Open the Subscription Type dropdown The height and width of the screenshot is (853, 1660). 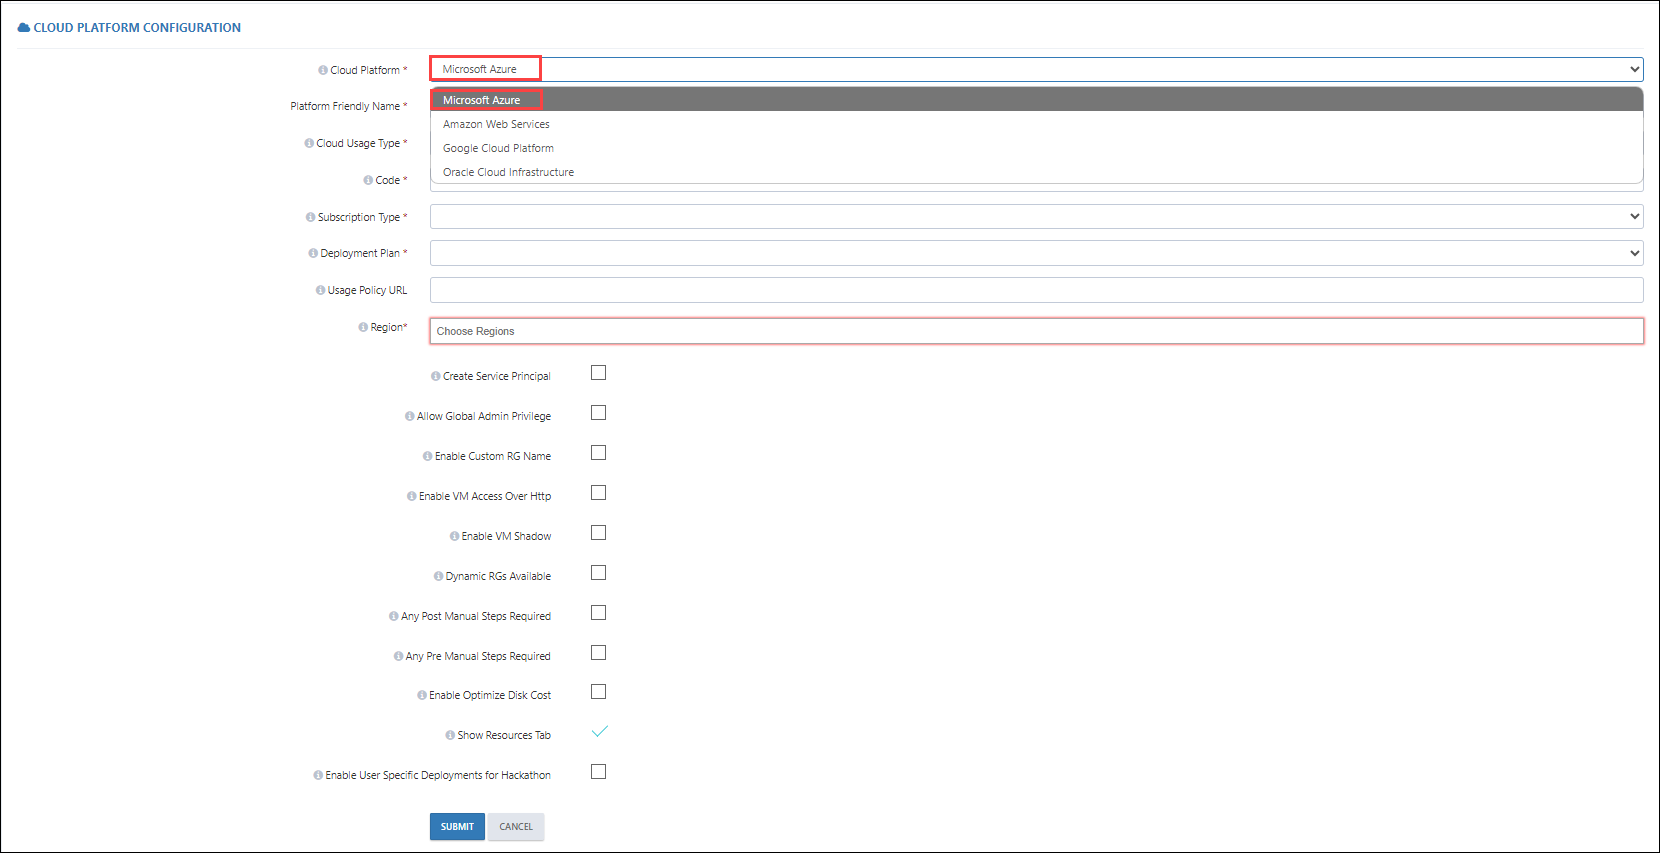(x=1036, y=216)
